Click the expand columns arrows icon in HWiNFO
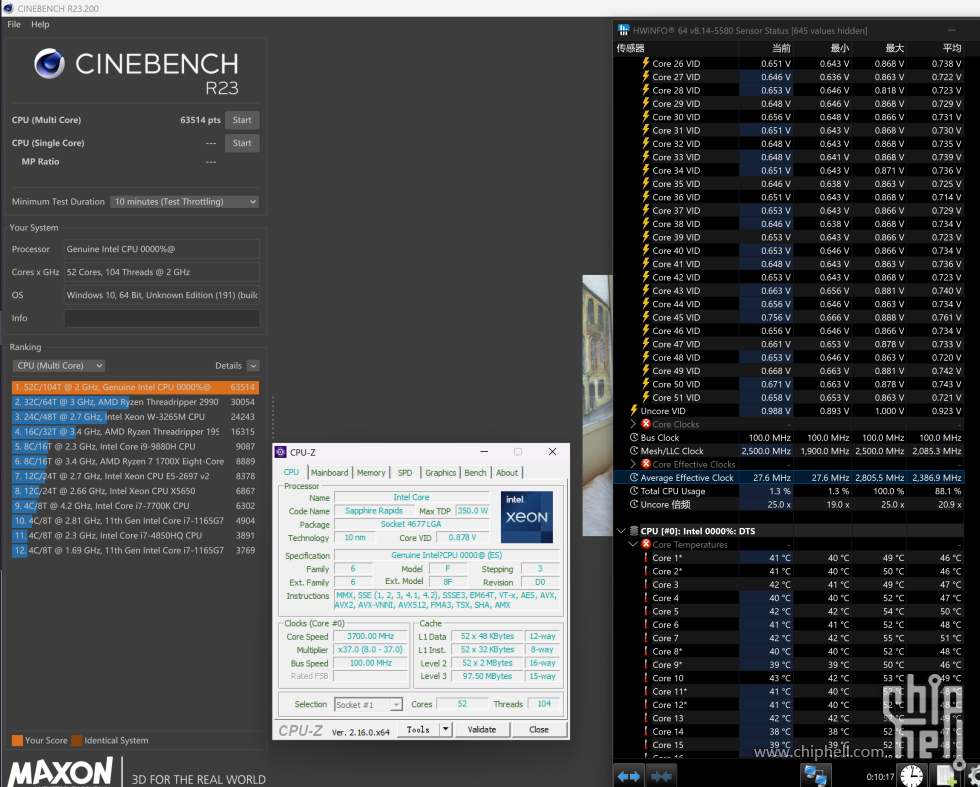The height and width of the screenshot is (787, 980). point(628,776)
